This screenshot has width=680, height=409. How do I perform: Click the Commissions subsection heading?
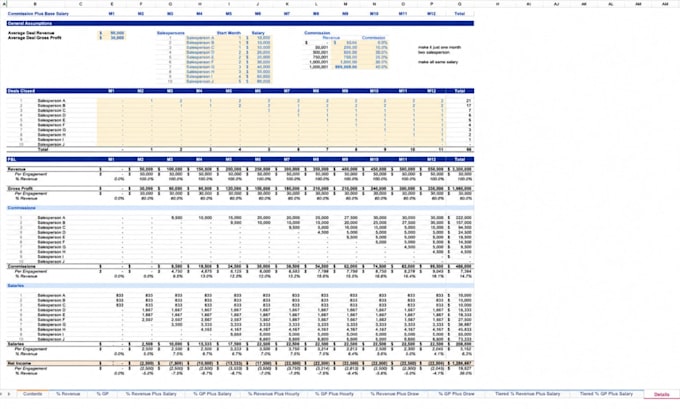[21, 208]
